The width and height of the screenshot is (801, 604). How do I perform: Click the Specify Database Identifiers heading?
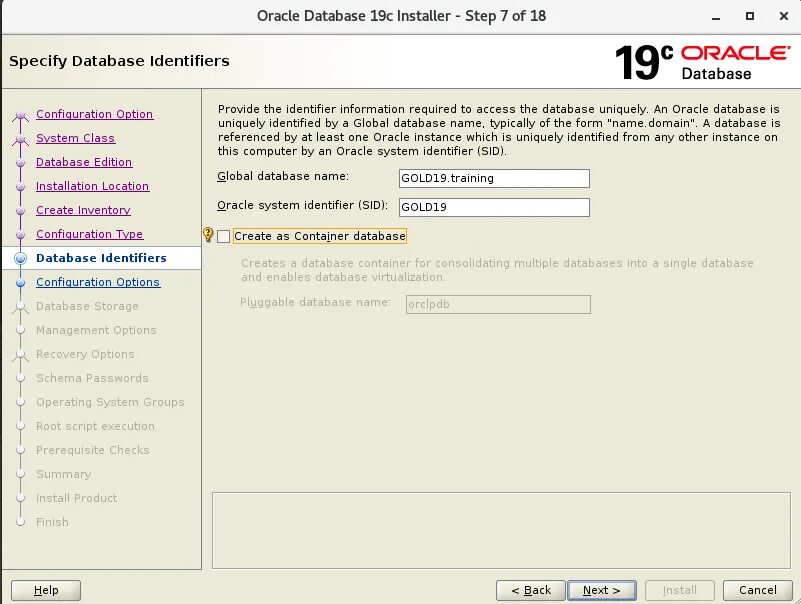pyautogui.click(x=120, y=61)
